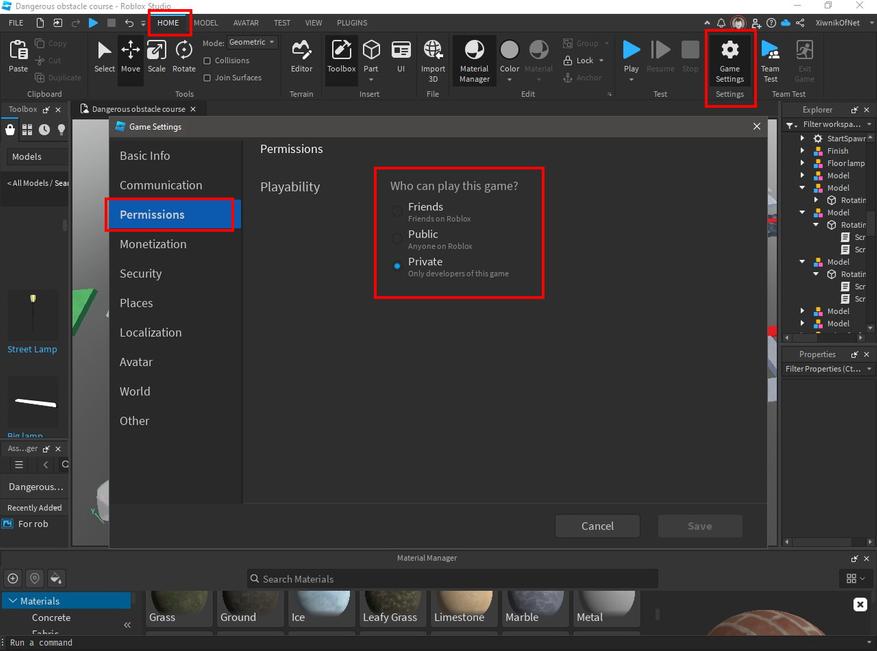Open Filter Properties dropdown arrow
The height and width of the screenshot is (651, 877).
[x=869, y=369]
